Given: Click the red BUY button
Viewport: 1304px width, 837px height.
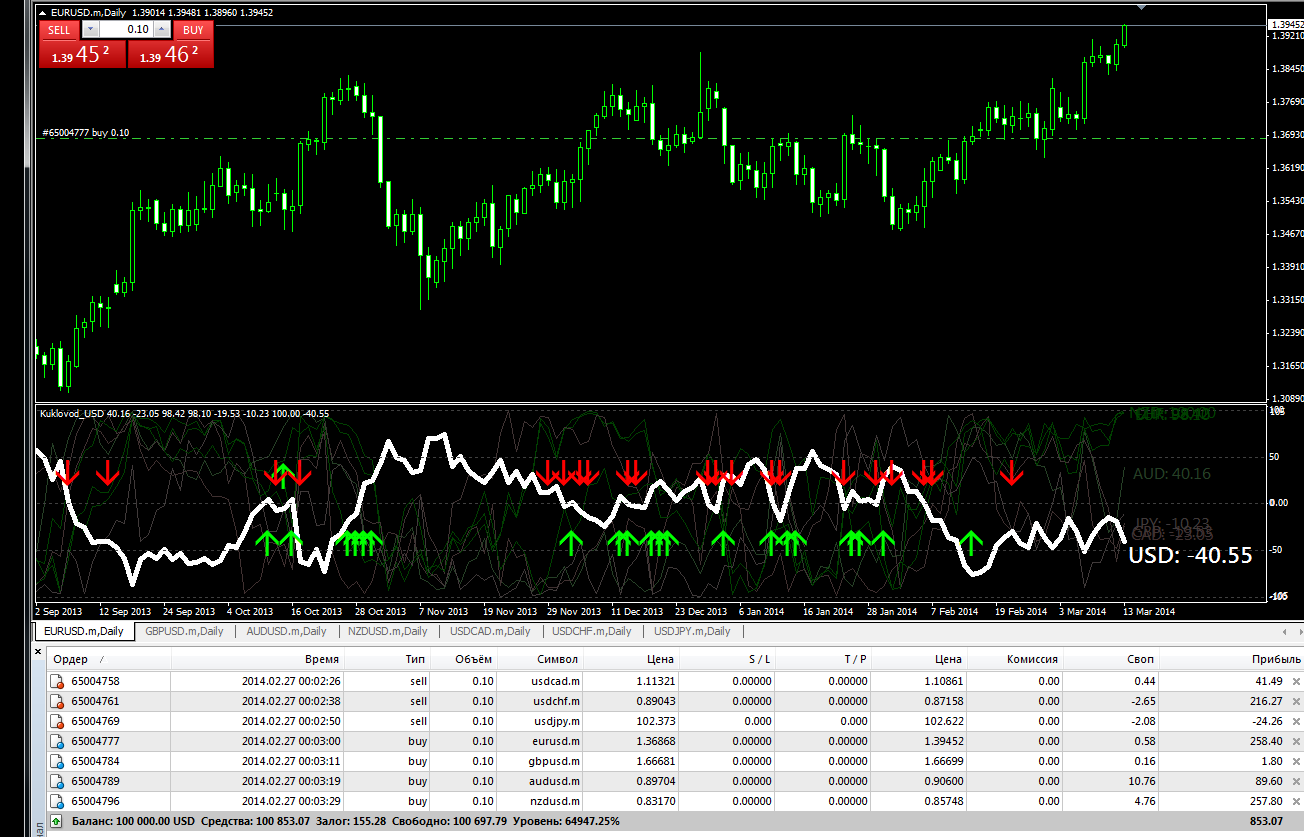Looking at the screenshot, I should click(x=193, y=30).
